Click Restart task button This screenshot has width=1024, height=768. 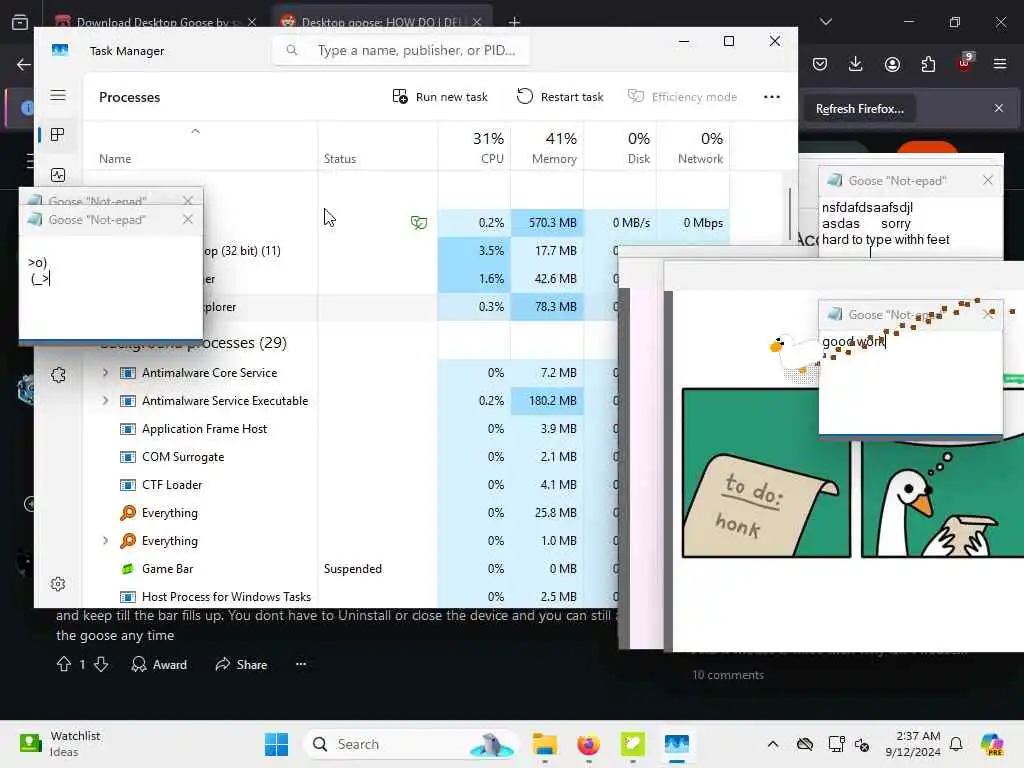[x=560, y=97]
